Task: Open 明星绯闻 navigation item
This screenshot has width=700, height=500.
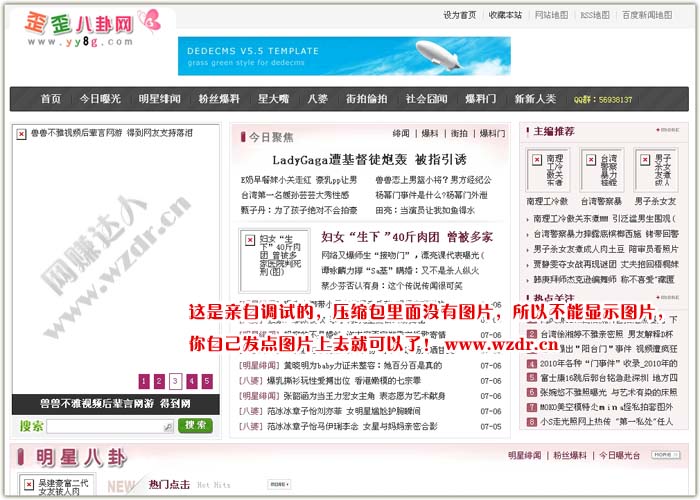Action: (159, 99)
